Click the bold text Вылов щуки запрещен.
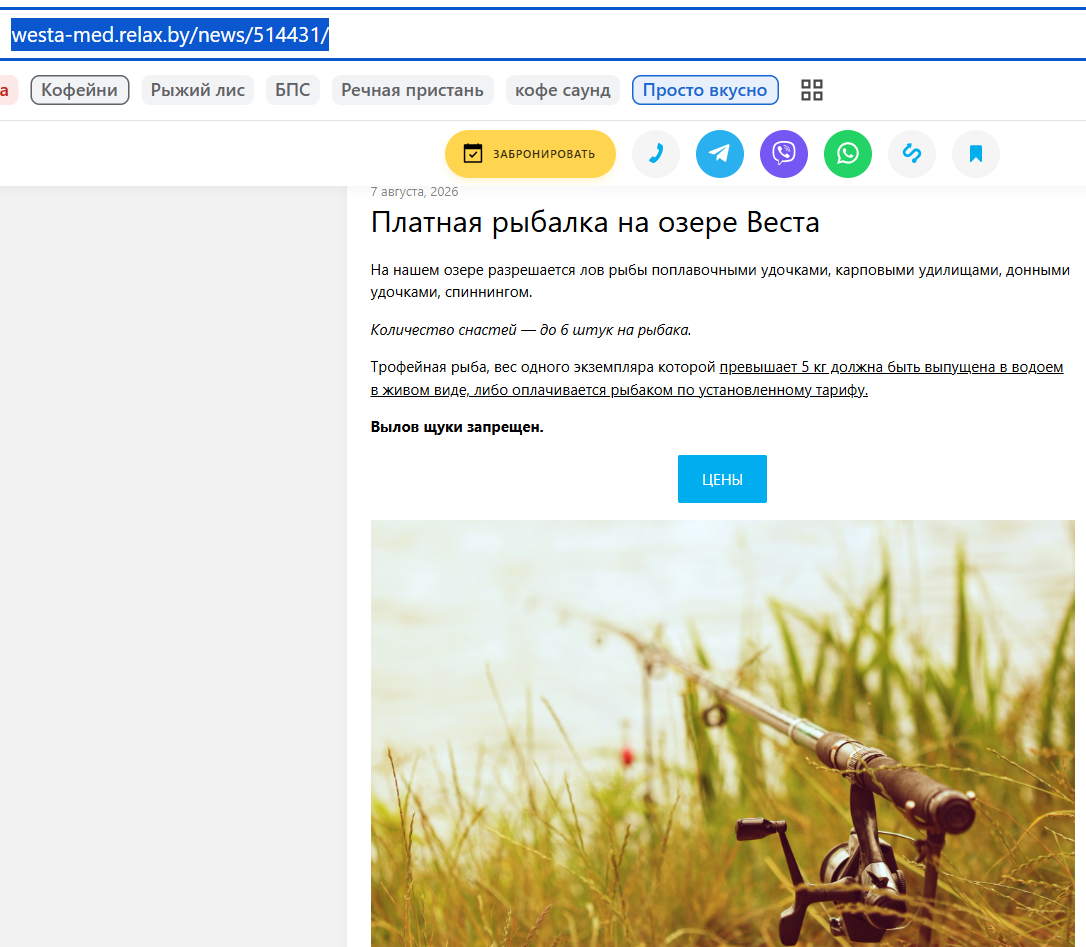Screen dimensions: 1086x947 (457, 427)
